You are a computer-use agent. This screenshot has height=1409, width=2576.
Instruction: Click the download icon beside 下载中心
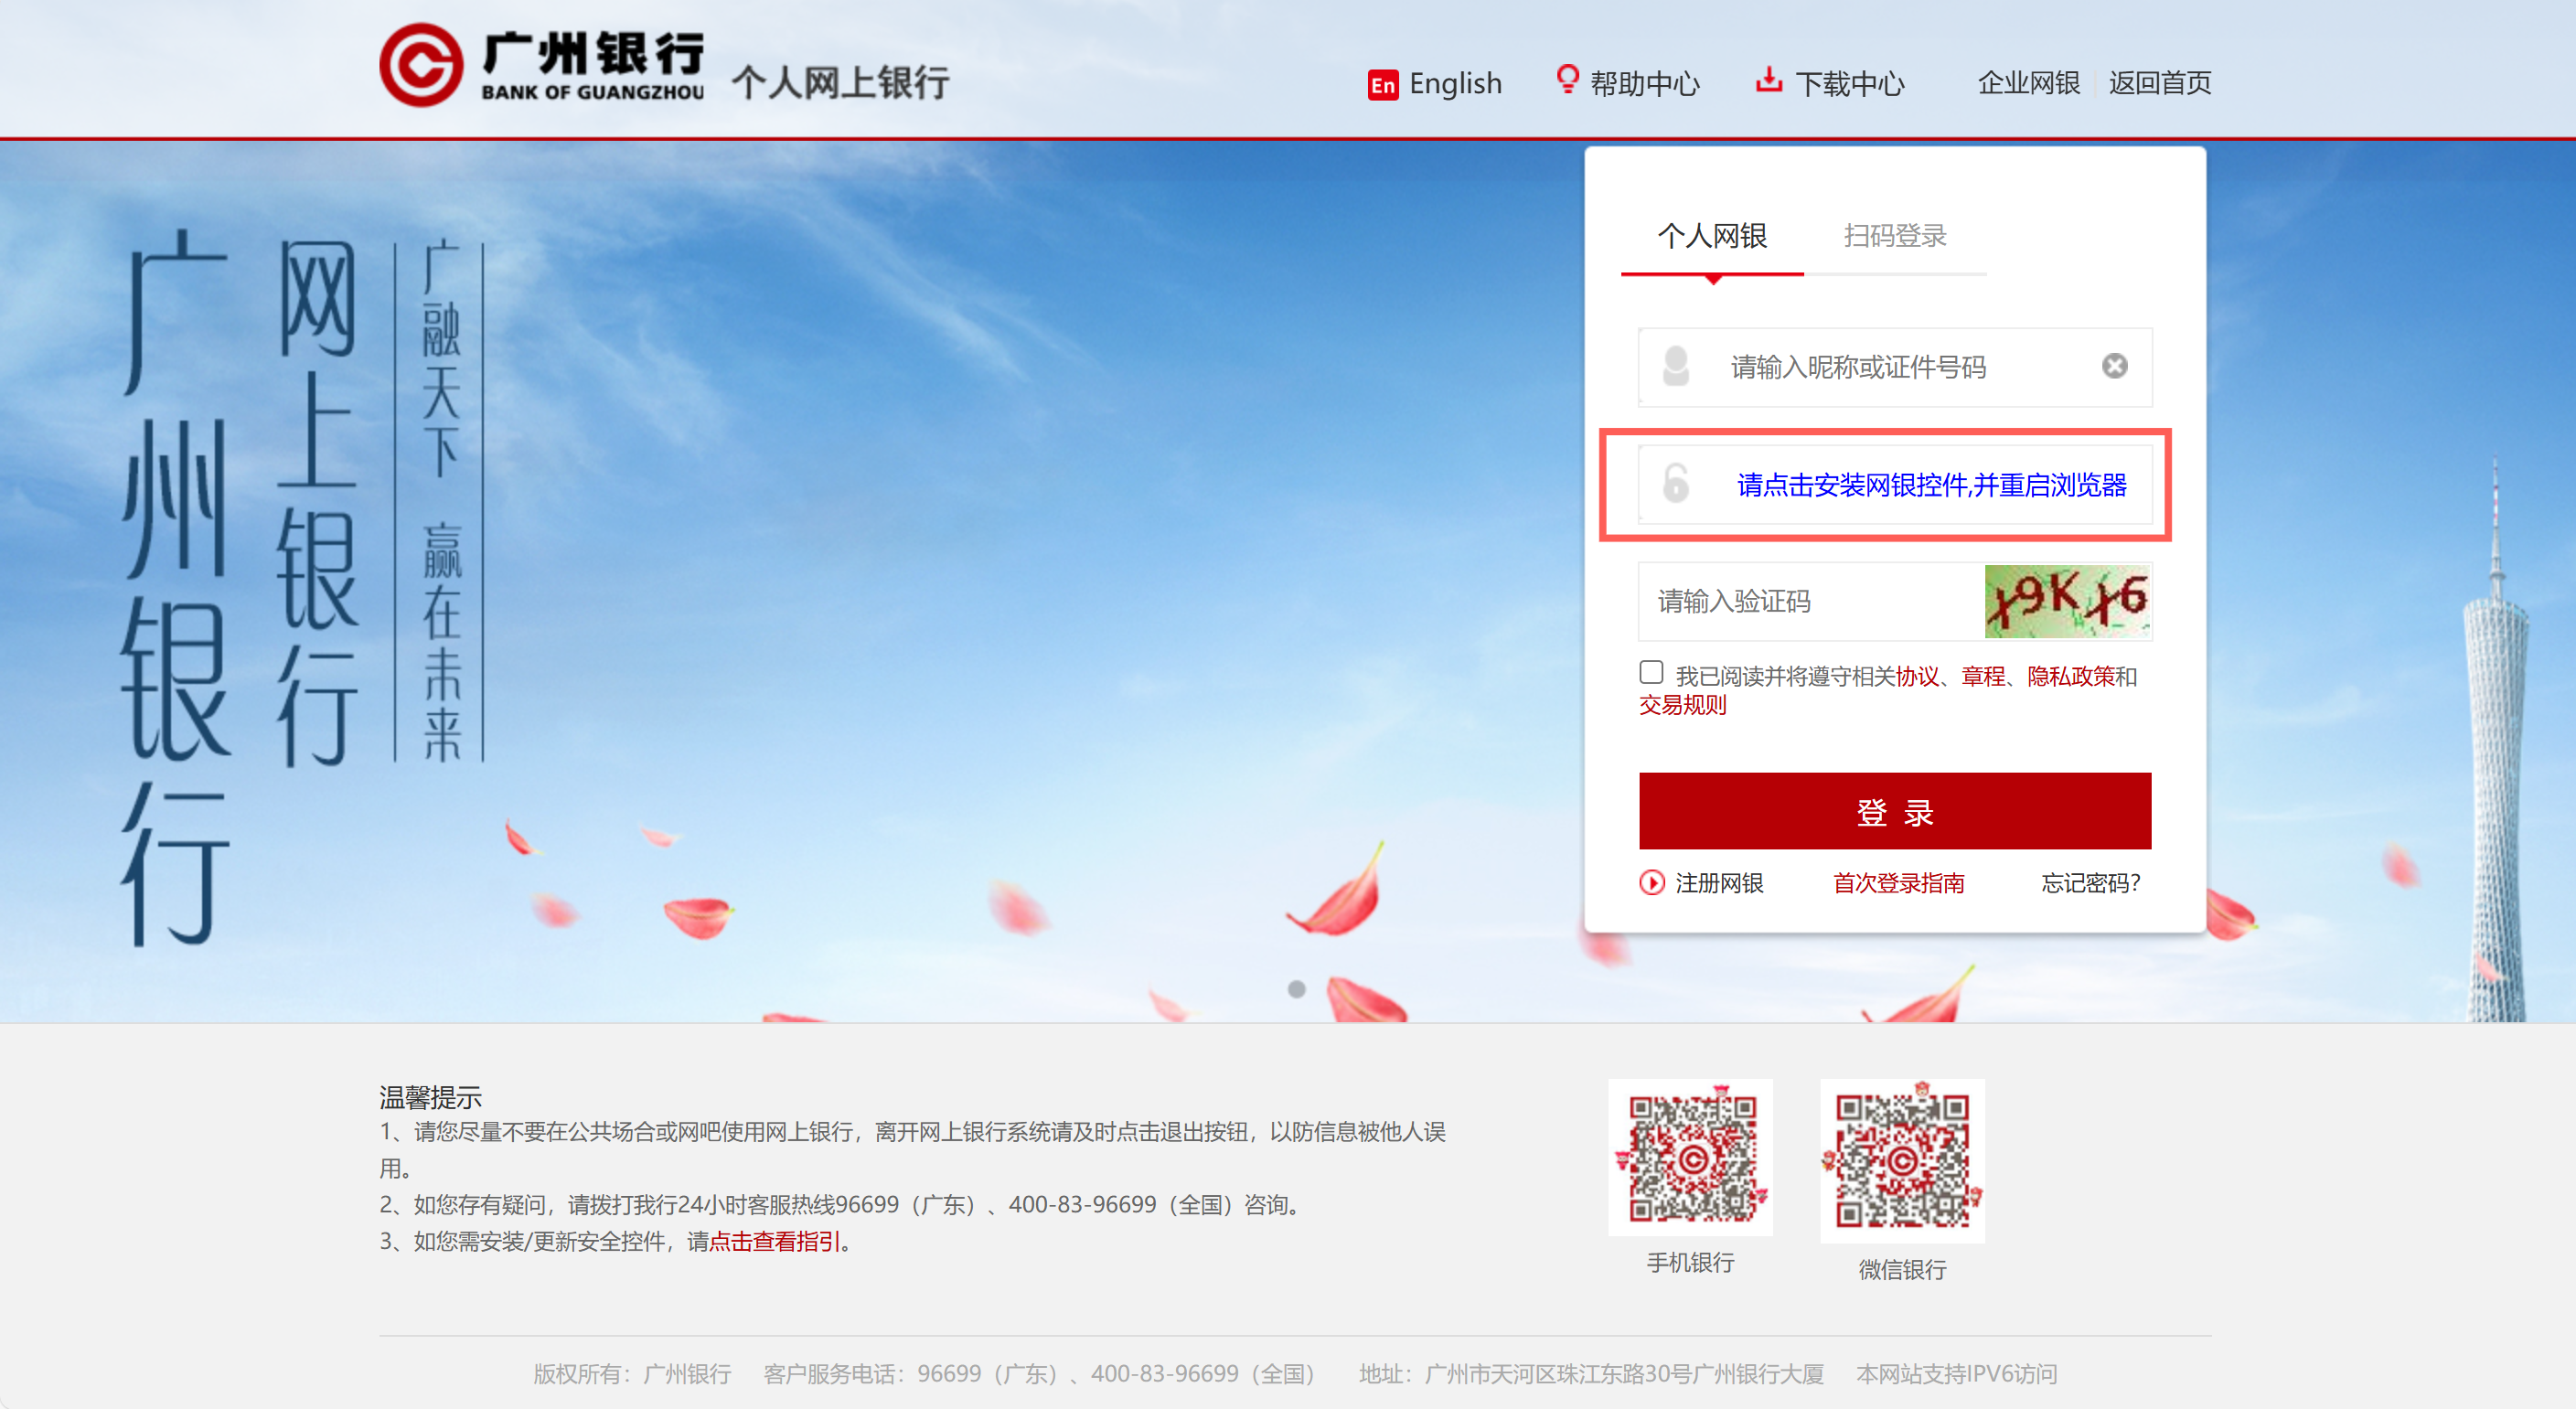pyautogui.click(x=1769, y=80)
